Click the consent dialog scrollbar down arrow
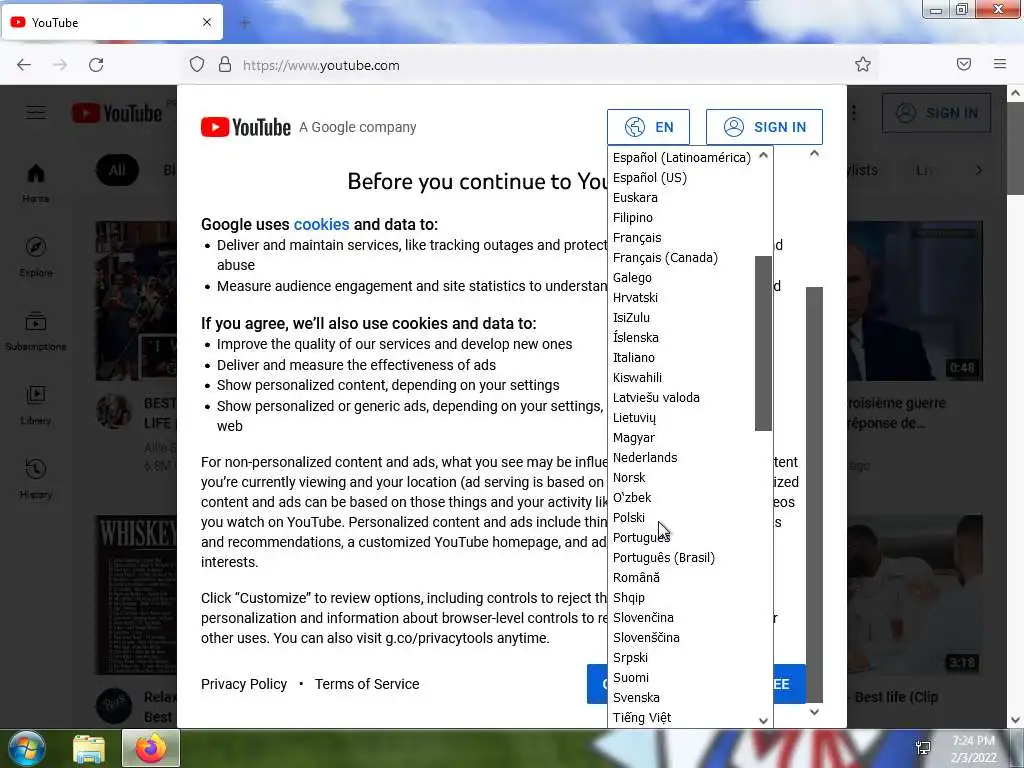 [814, 712]
